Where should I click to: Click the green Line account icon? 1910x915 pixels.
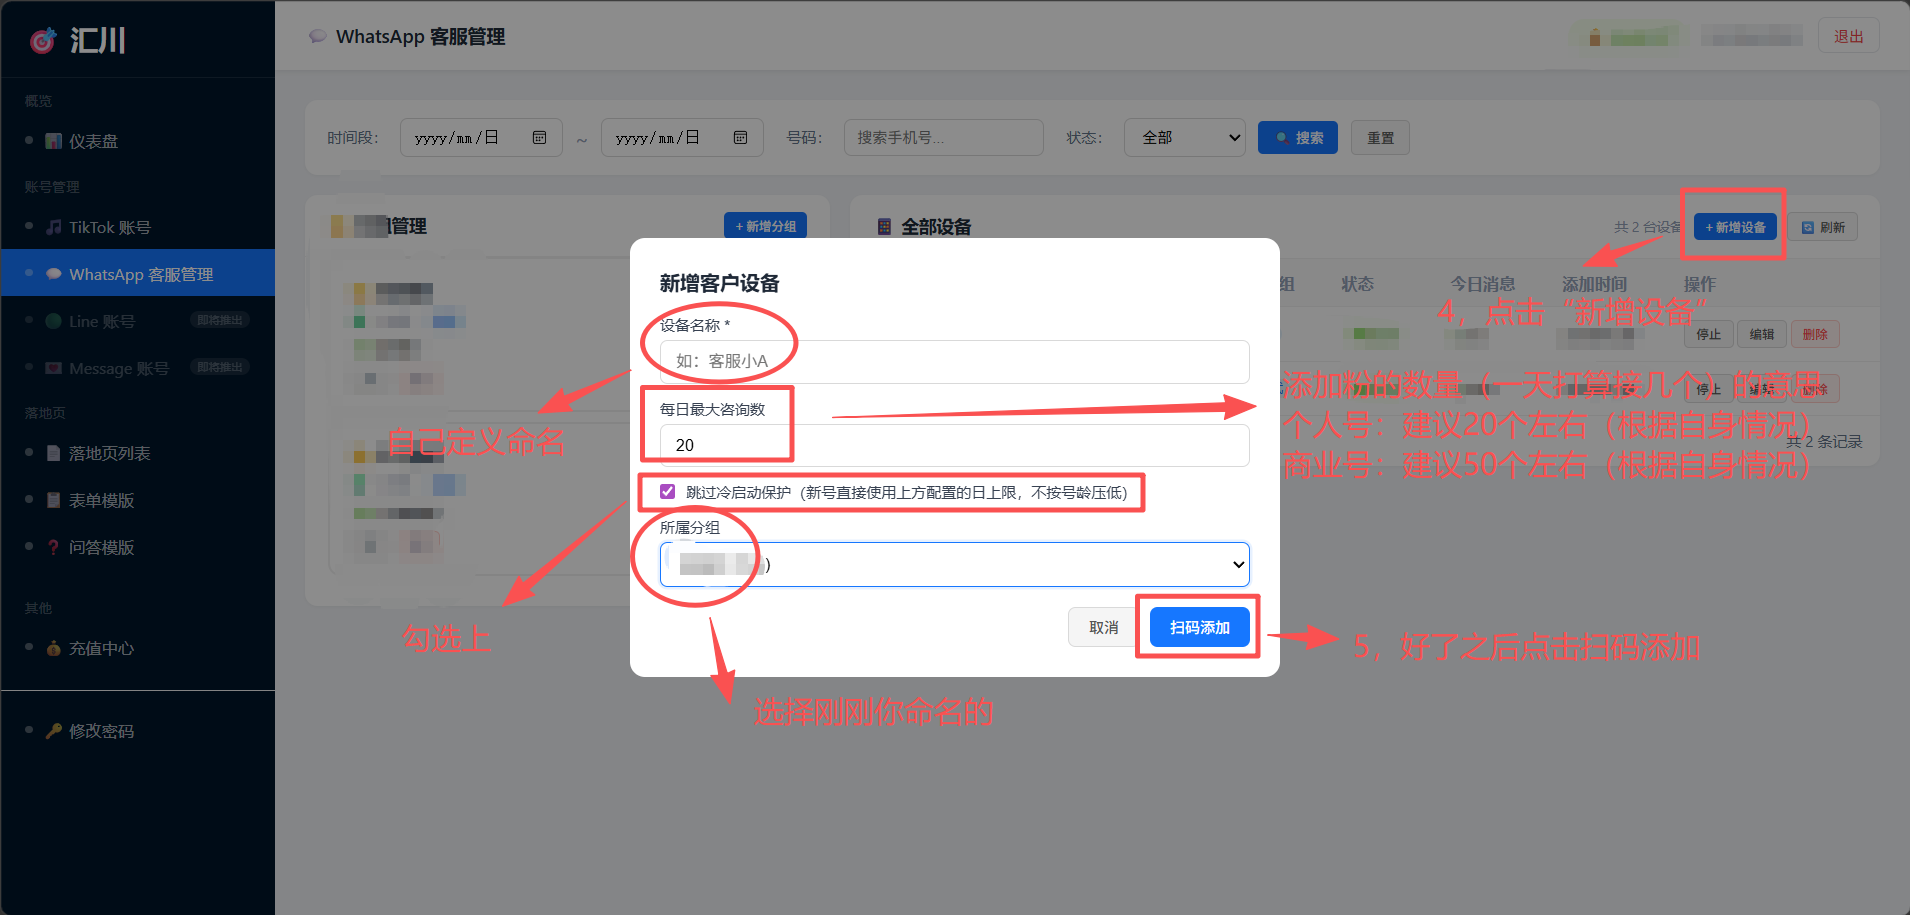pos(54,321)
